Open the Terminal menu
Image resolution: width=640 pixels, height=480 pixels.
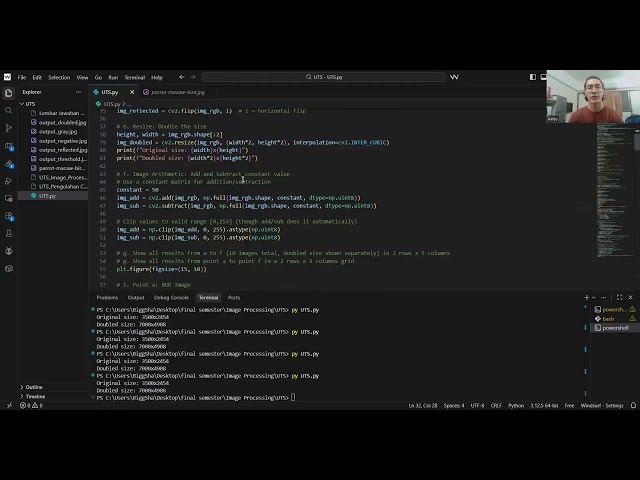pos(135,77)
